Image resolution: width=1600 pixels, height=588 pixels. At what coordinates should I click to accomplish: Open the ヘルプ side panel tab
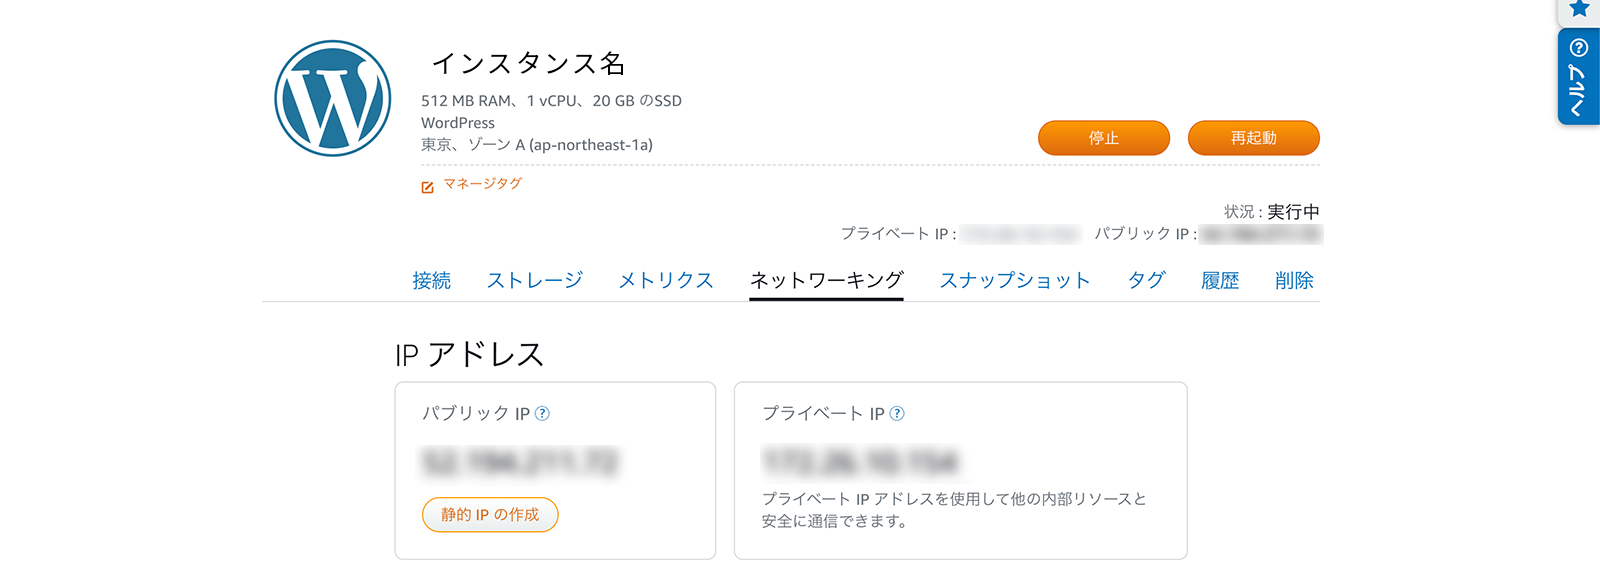(x=1579, y=77)
